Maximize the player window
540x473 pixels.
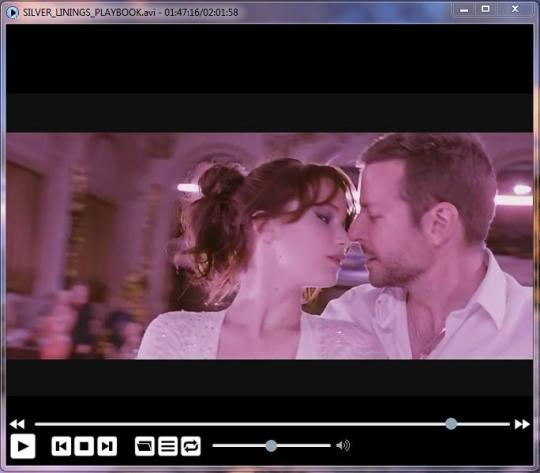(486, 9)
